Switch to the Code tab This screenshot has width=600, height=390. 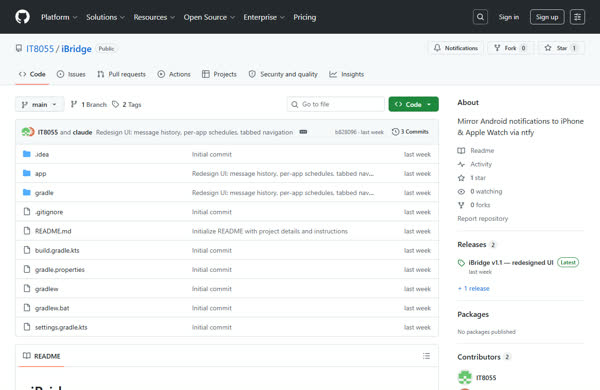[32, 74]
